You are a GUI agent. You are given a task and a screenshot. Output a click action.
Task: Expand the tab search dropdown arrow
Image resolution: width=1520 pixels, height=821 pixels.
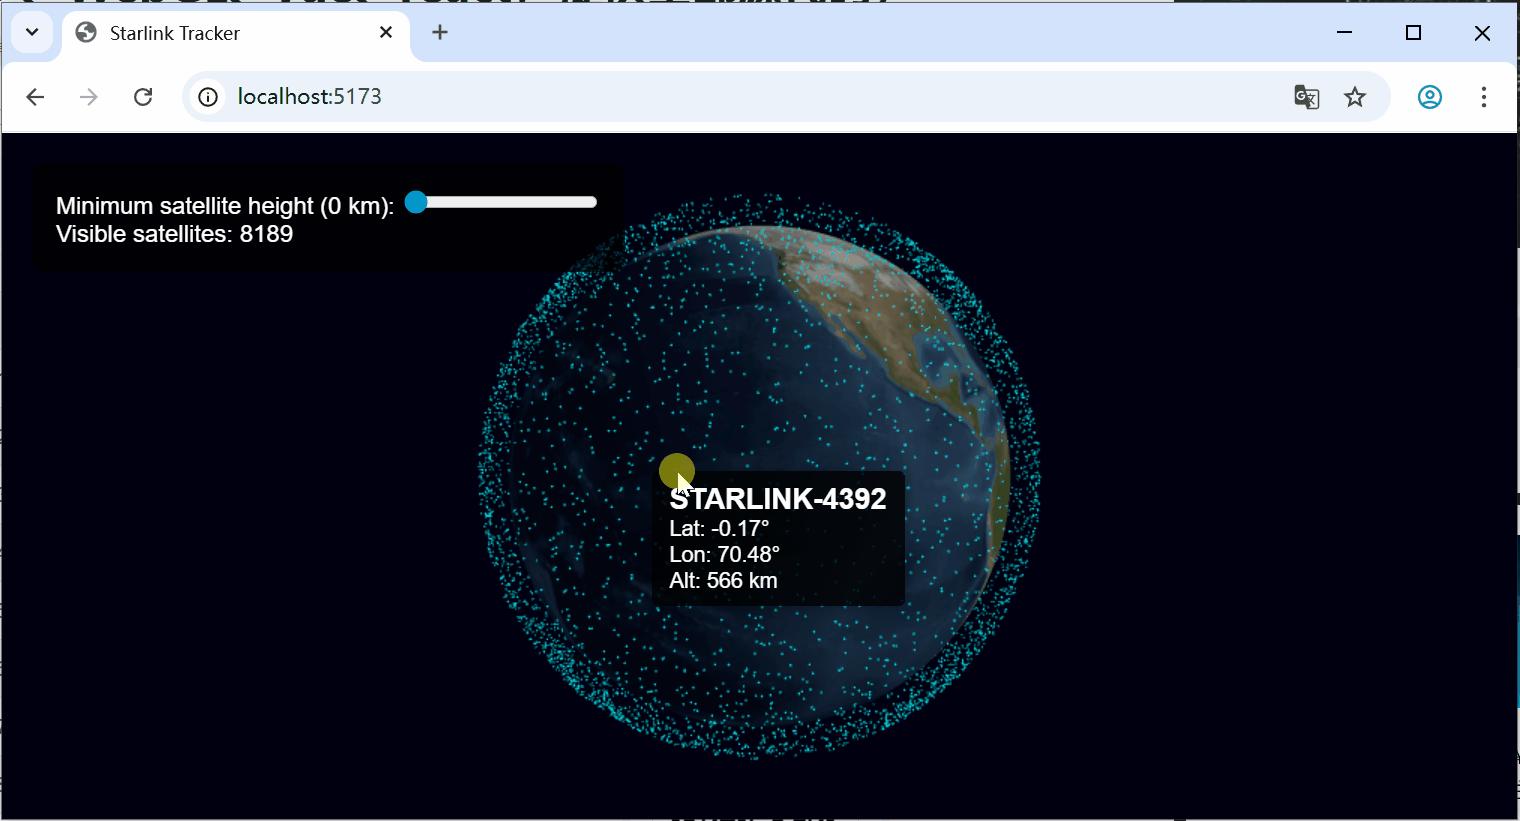32,33
